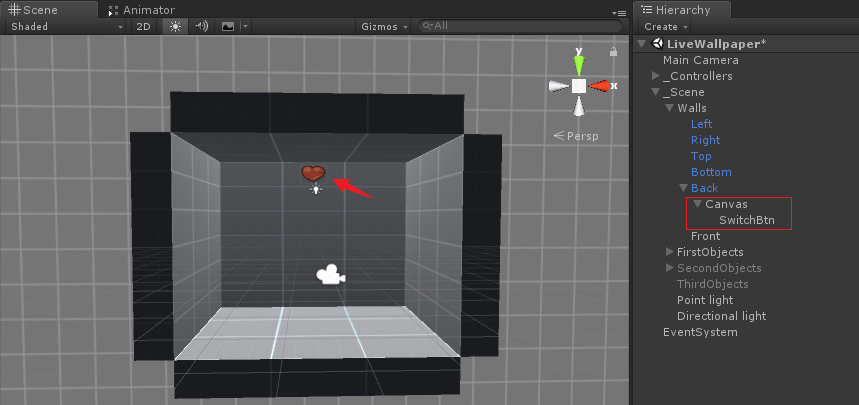Screen dimensions: 859x405
Task: Toggle scene audio speaker icon
Action: [x=202, y=26]
